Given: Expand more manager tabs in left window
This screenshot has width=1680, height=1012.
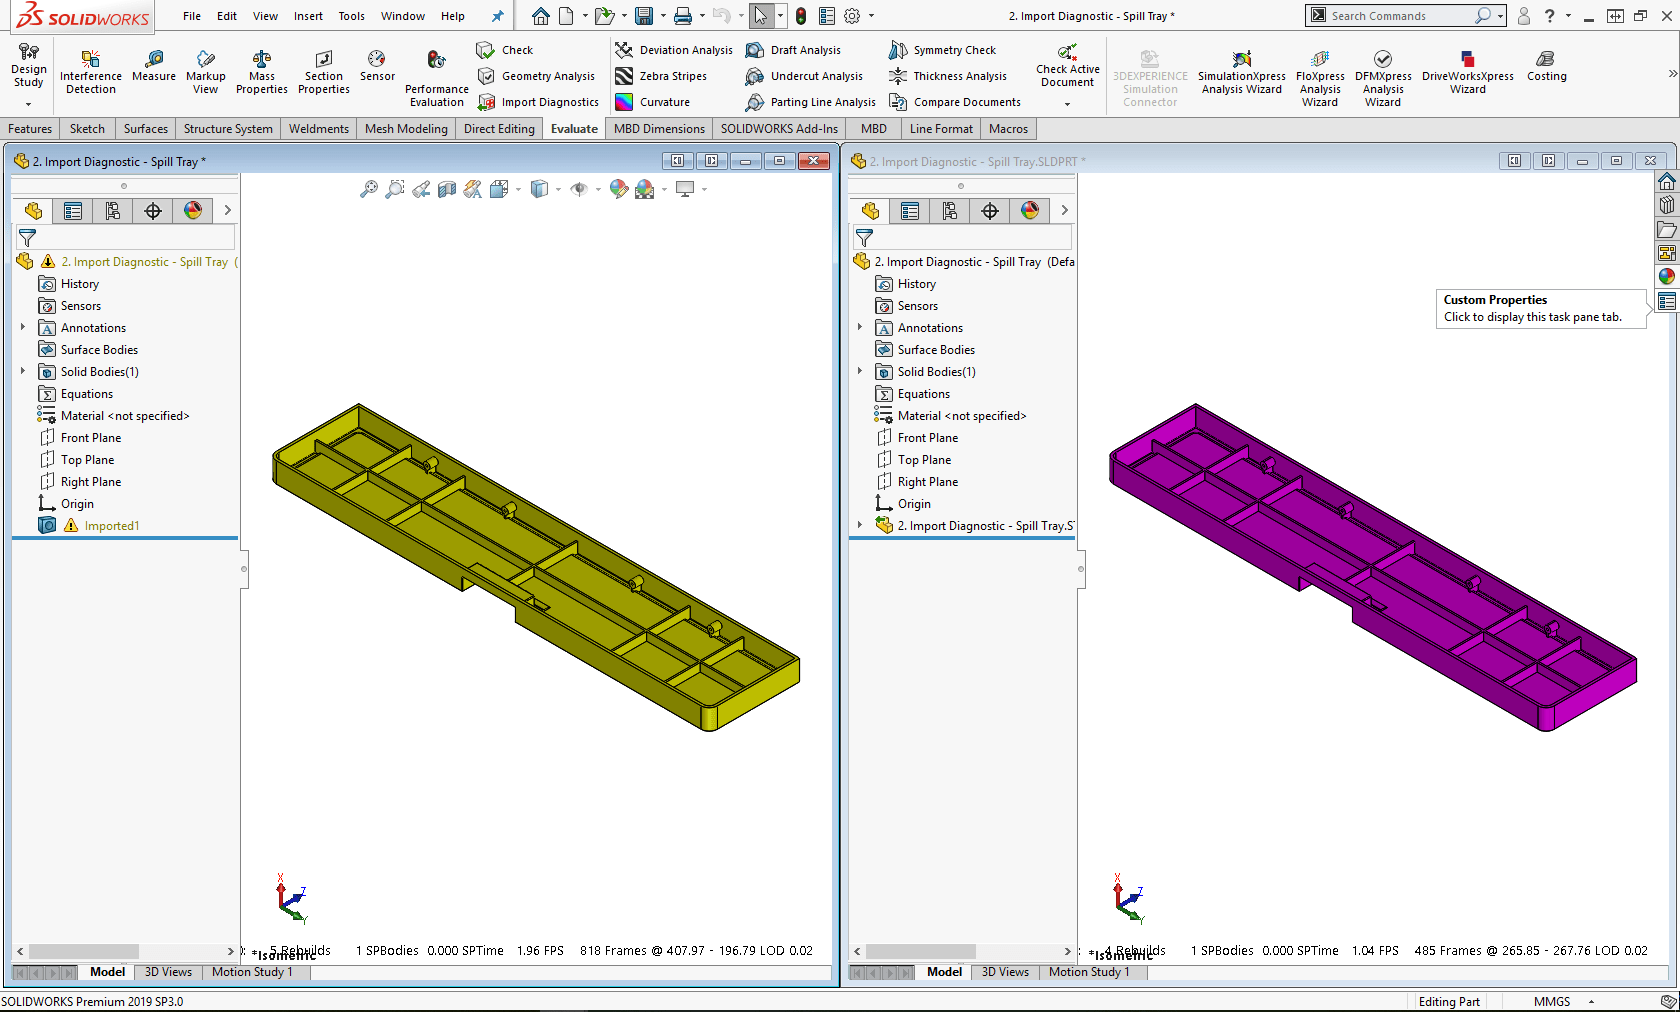Looking at the screenshot, I should (x=227, y=210).
